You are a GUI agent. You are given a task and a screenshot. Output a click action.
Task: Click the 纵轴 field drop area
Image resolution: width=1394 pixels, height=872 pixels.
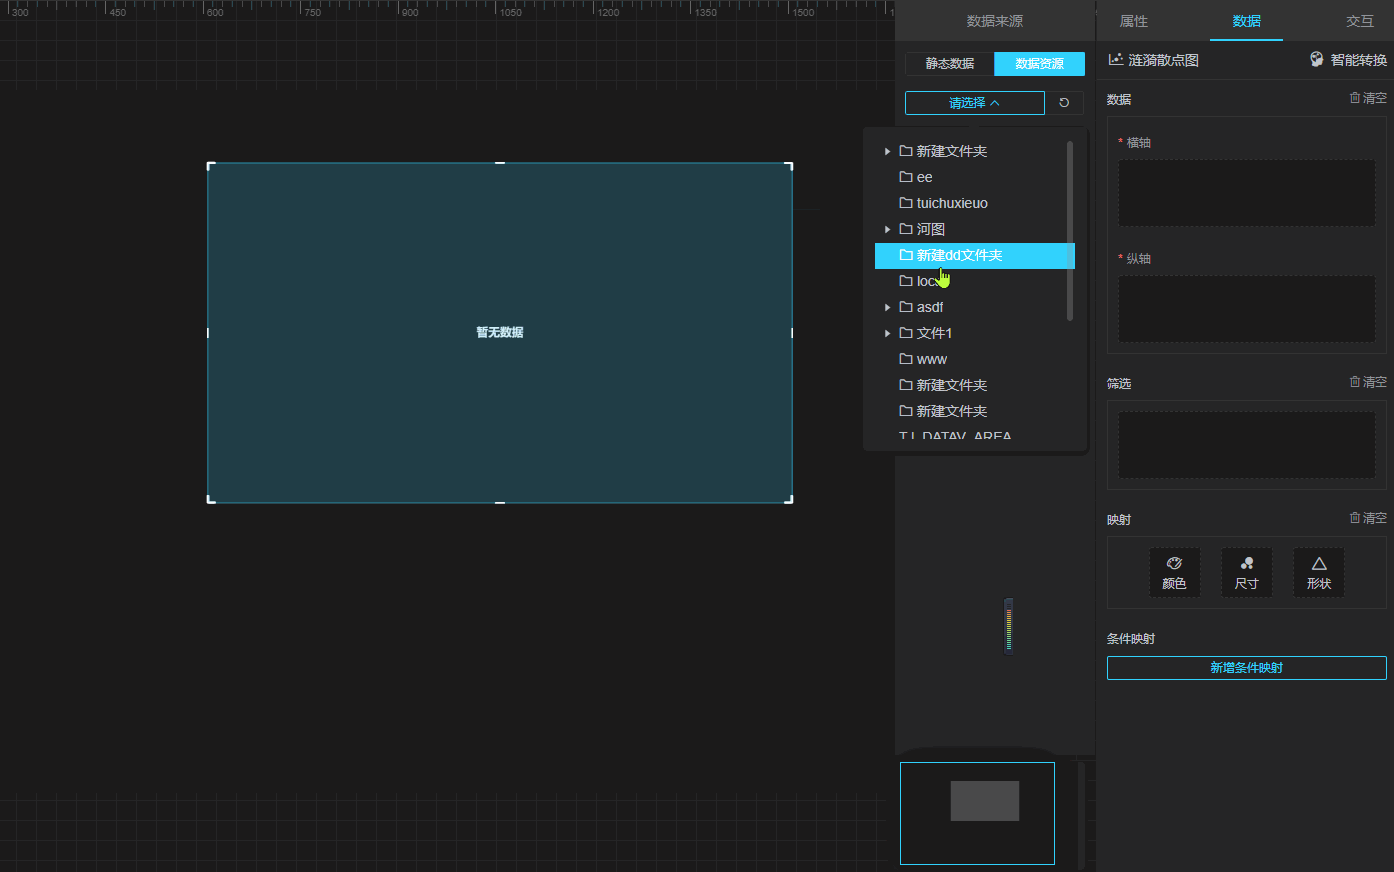(x=1247, y=309)
